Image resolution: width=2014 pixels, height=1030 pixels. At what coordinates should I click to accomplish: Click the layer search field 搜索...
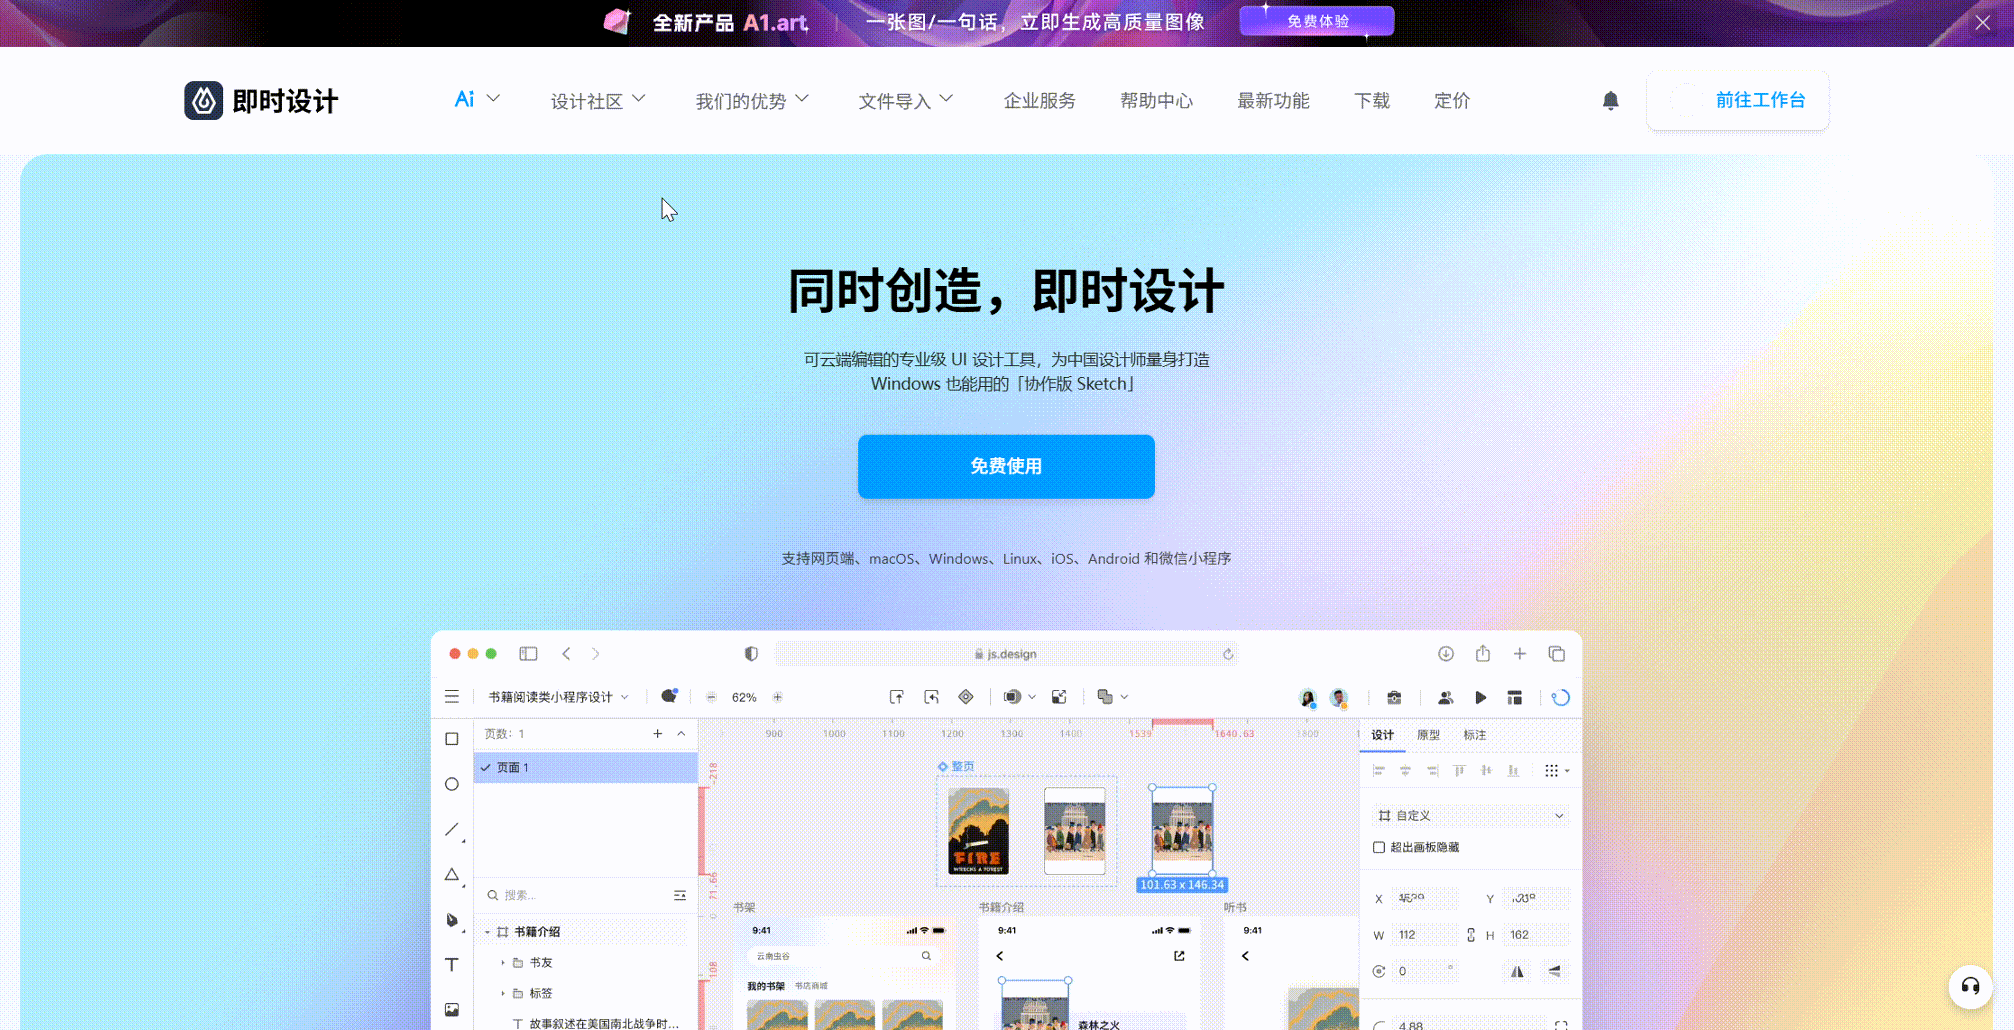577,895
